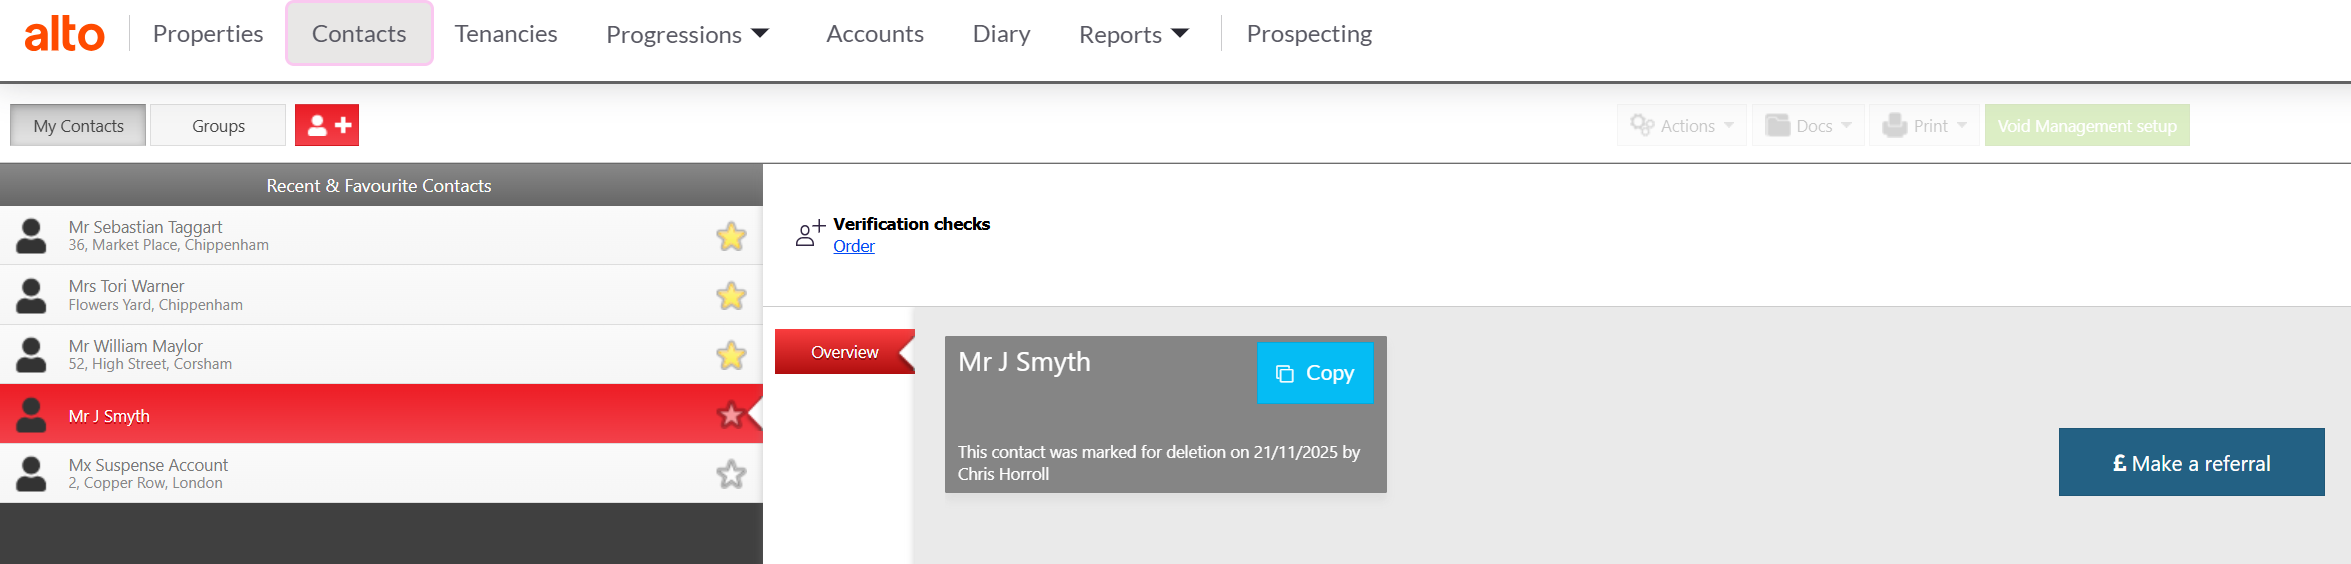Image resolution: width=2351 pixels, height=564 pixels.
Task: Click address 2, Copper Row, London
Action: (145, 483)
